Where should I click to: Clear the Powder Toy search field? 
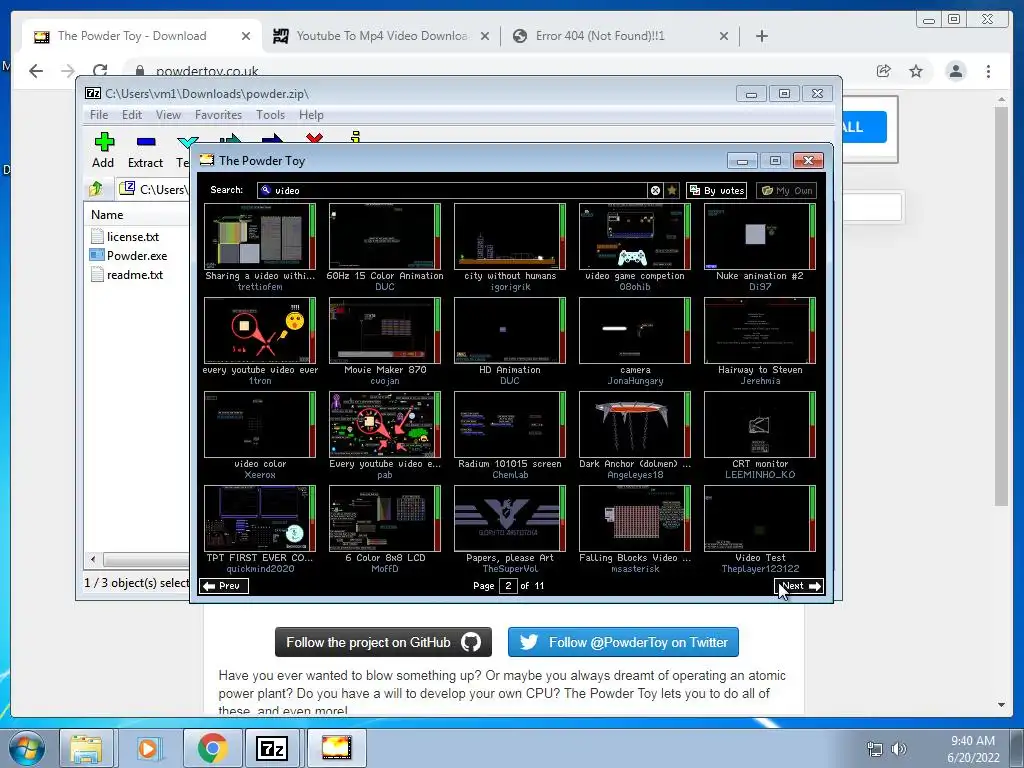coord(655,190)
